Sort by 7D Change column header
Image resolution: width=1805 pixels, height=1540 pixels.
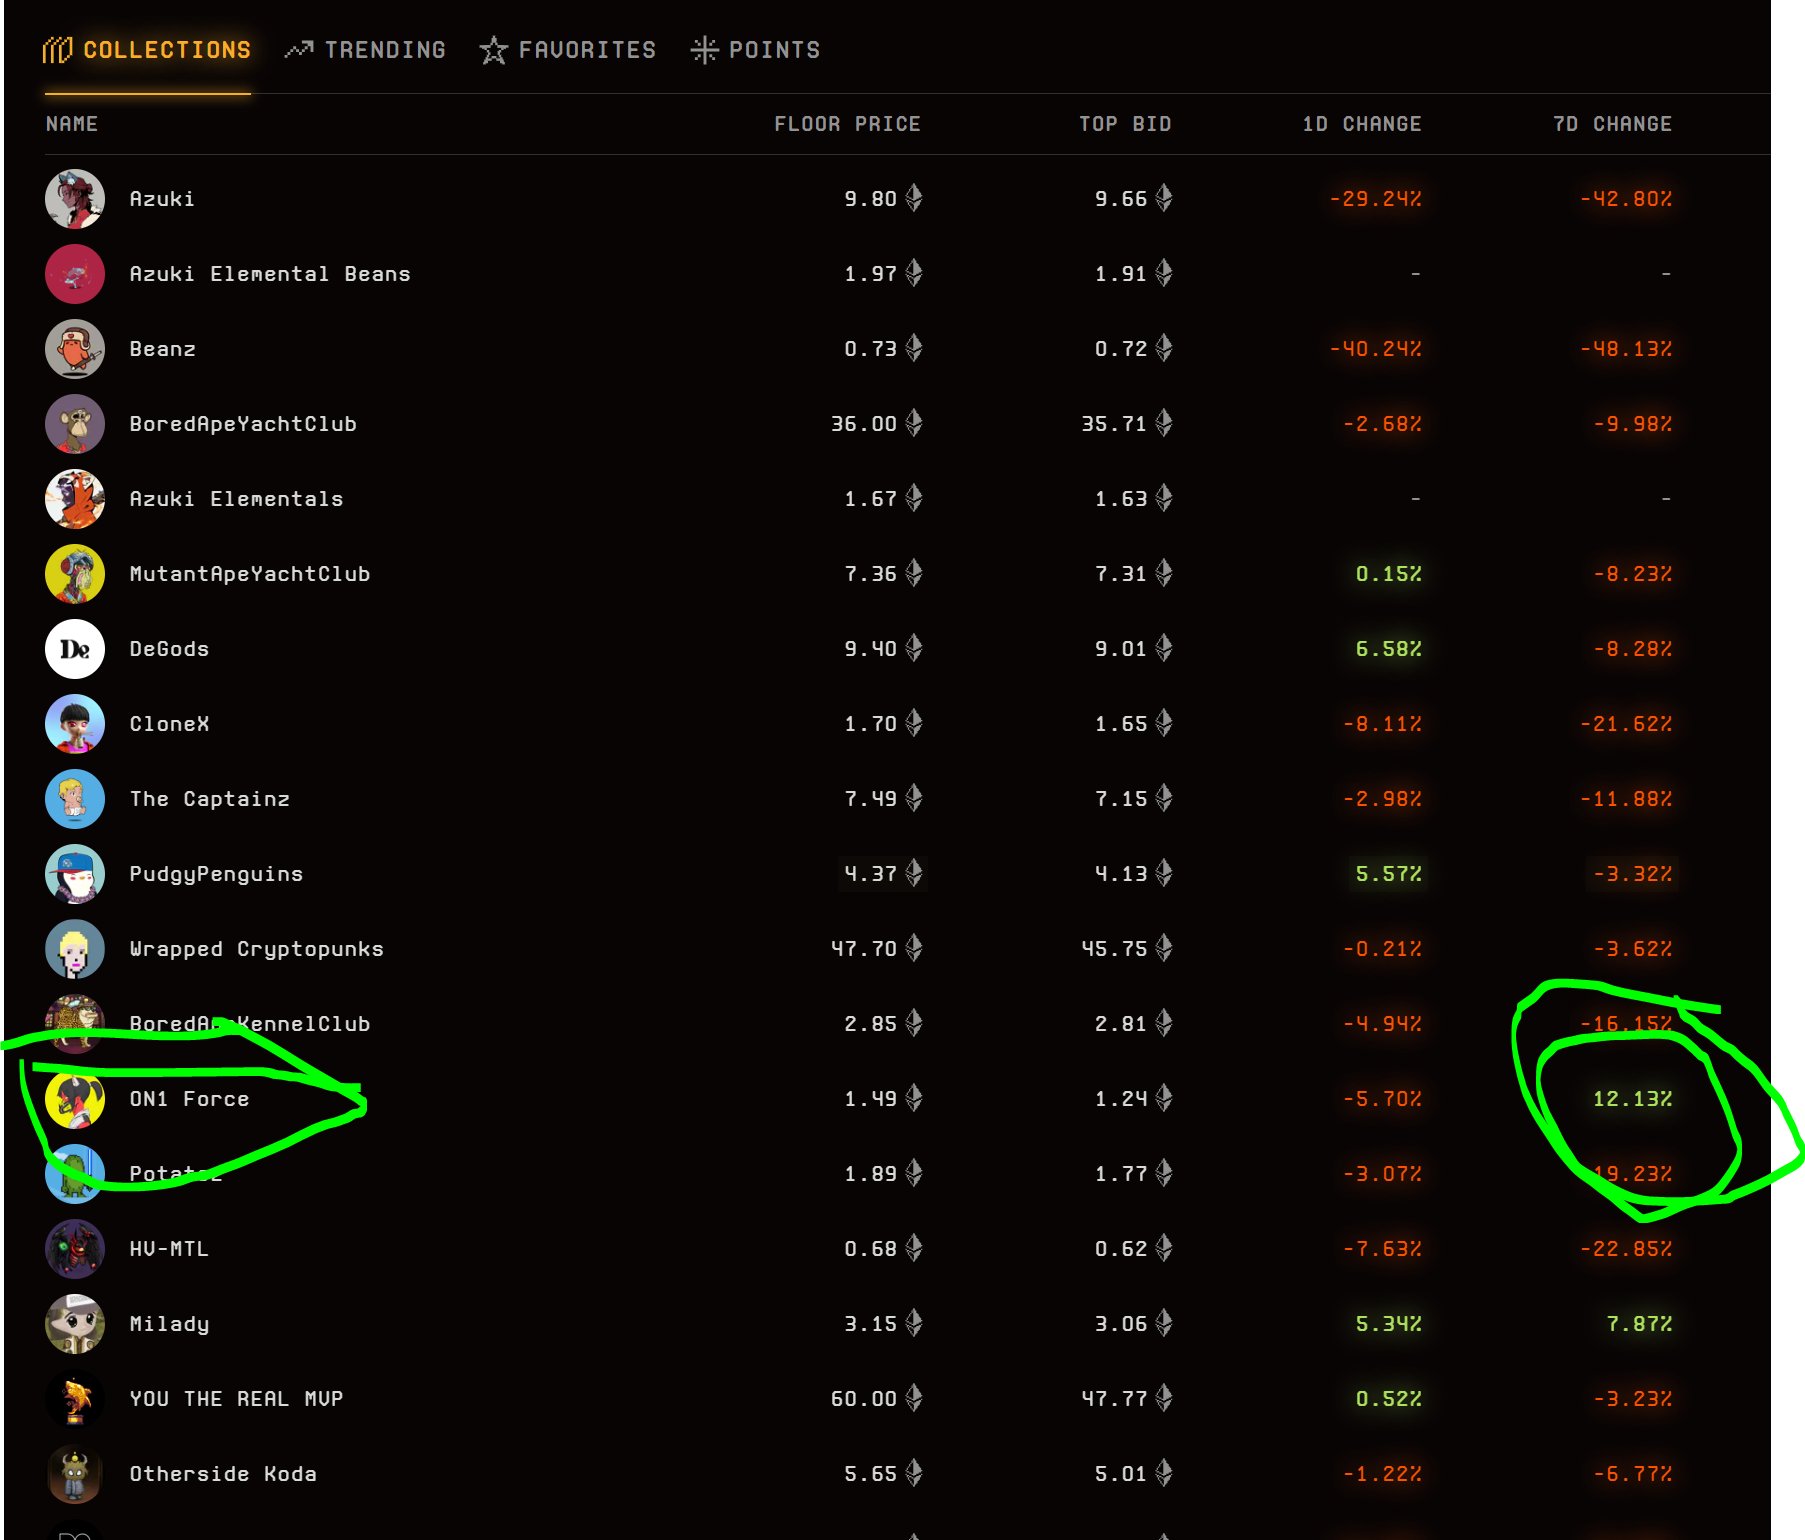click(x=1612, y=124)
